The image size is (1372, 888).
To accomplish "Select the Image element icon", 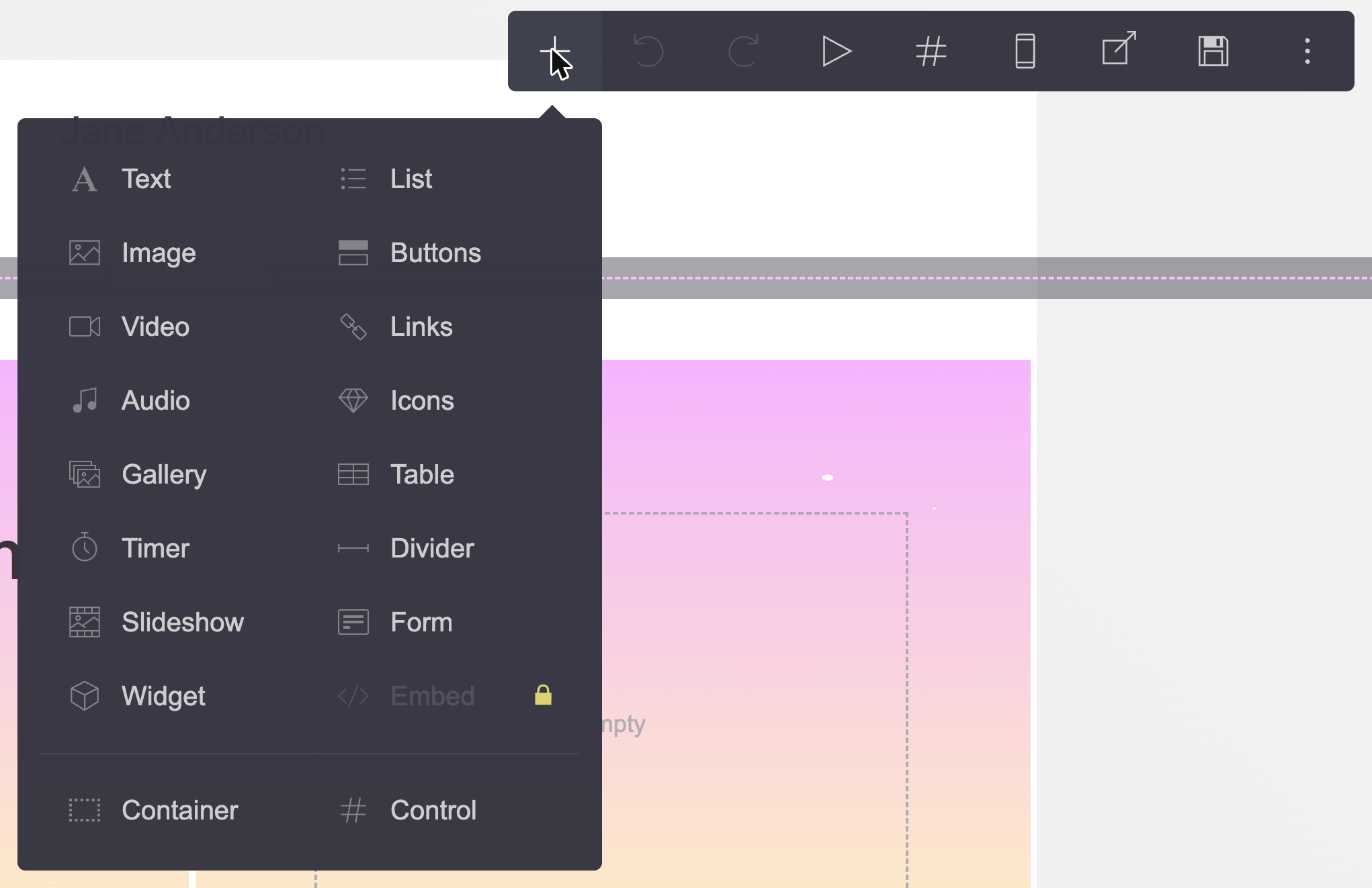I will [x=85, y=253].
